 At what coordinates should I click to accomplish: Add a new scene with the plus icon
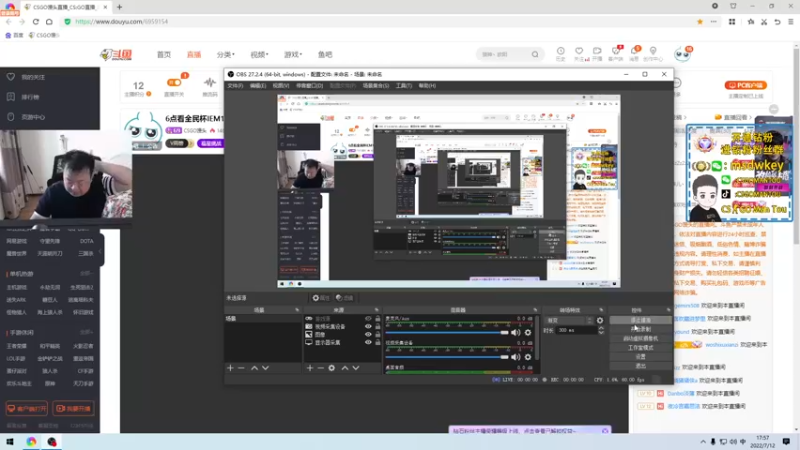[230, 368]
